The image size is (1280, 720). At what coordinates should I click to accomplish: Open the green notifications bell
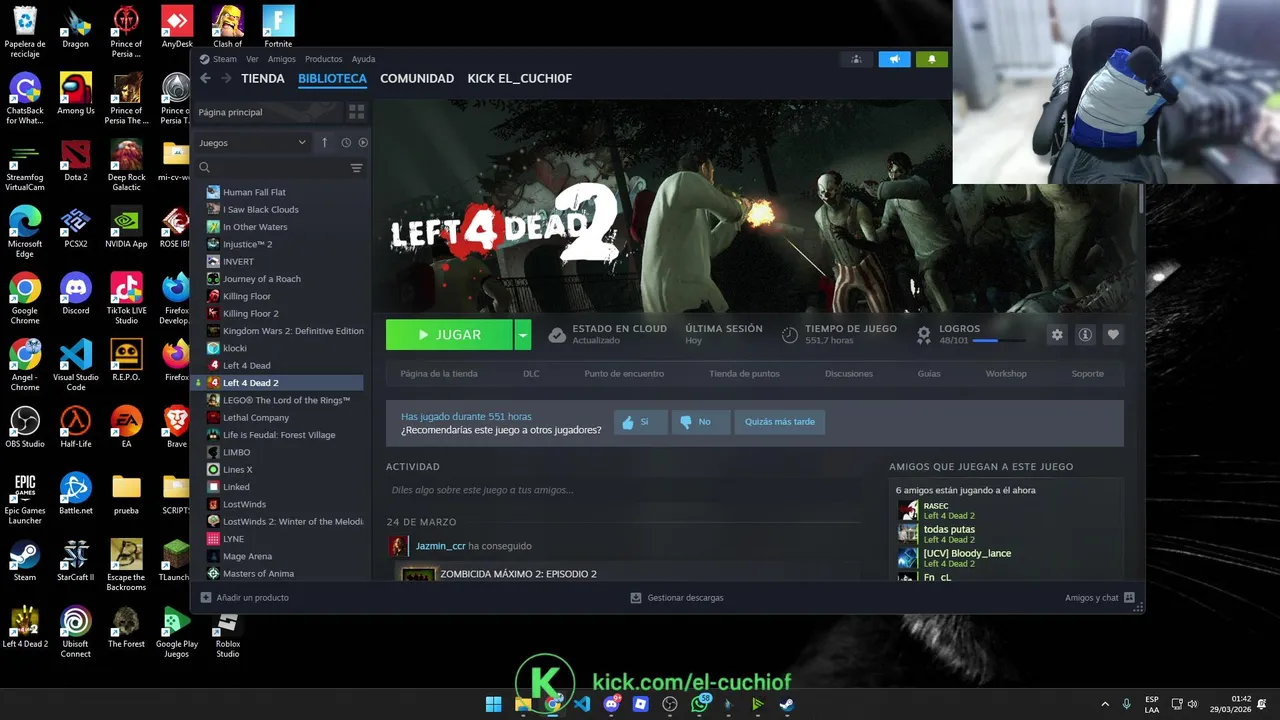click(932, 59)
